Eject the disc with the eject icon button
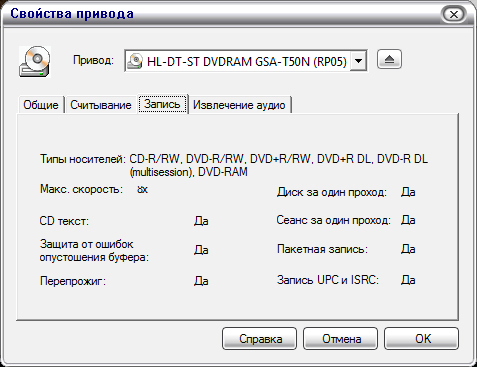 pos(389,60)
